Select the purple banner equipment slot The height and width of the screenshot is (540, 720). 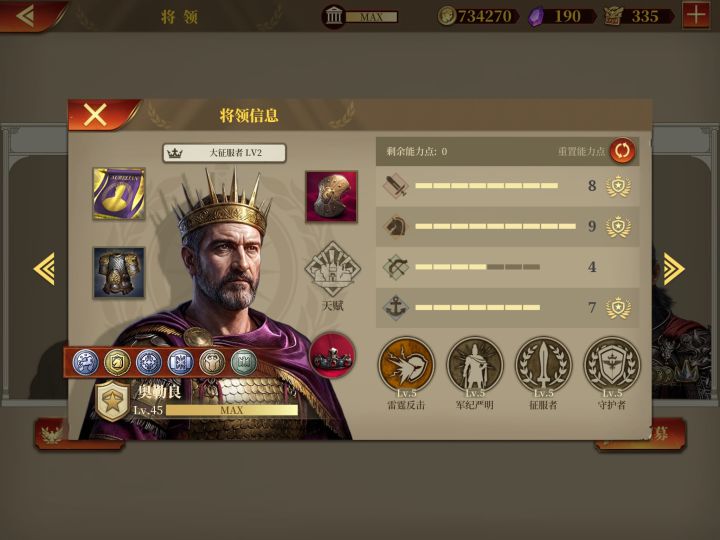click(119, 194)
